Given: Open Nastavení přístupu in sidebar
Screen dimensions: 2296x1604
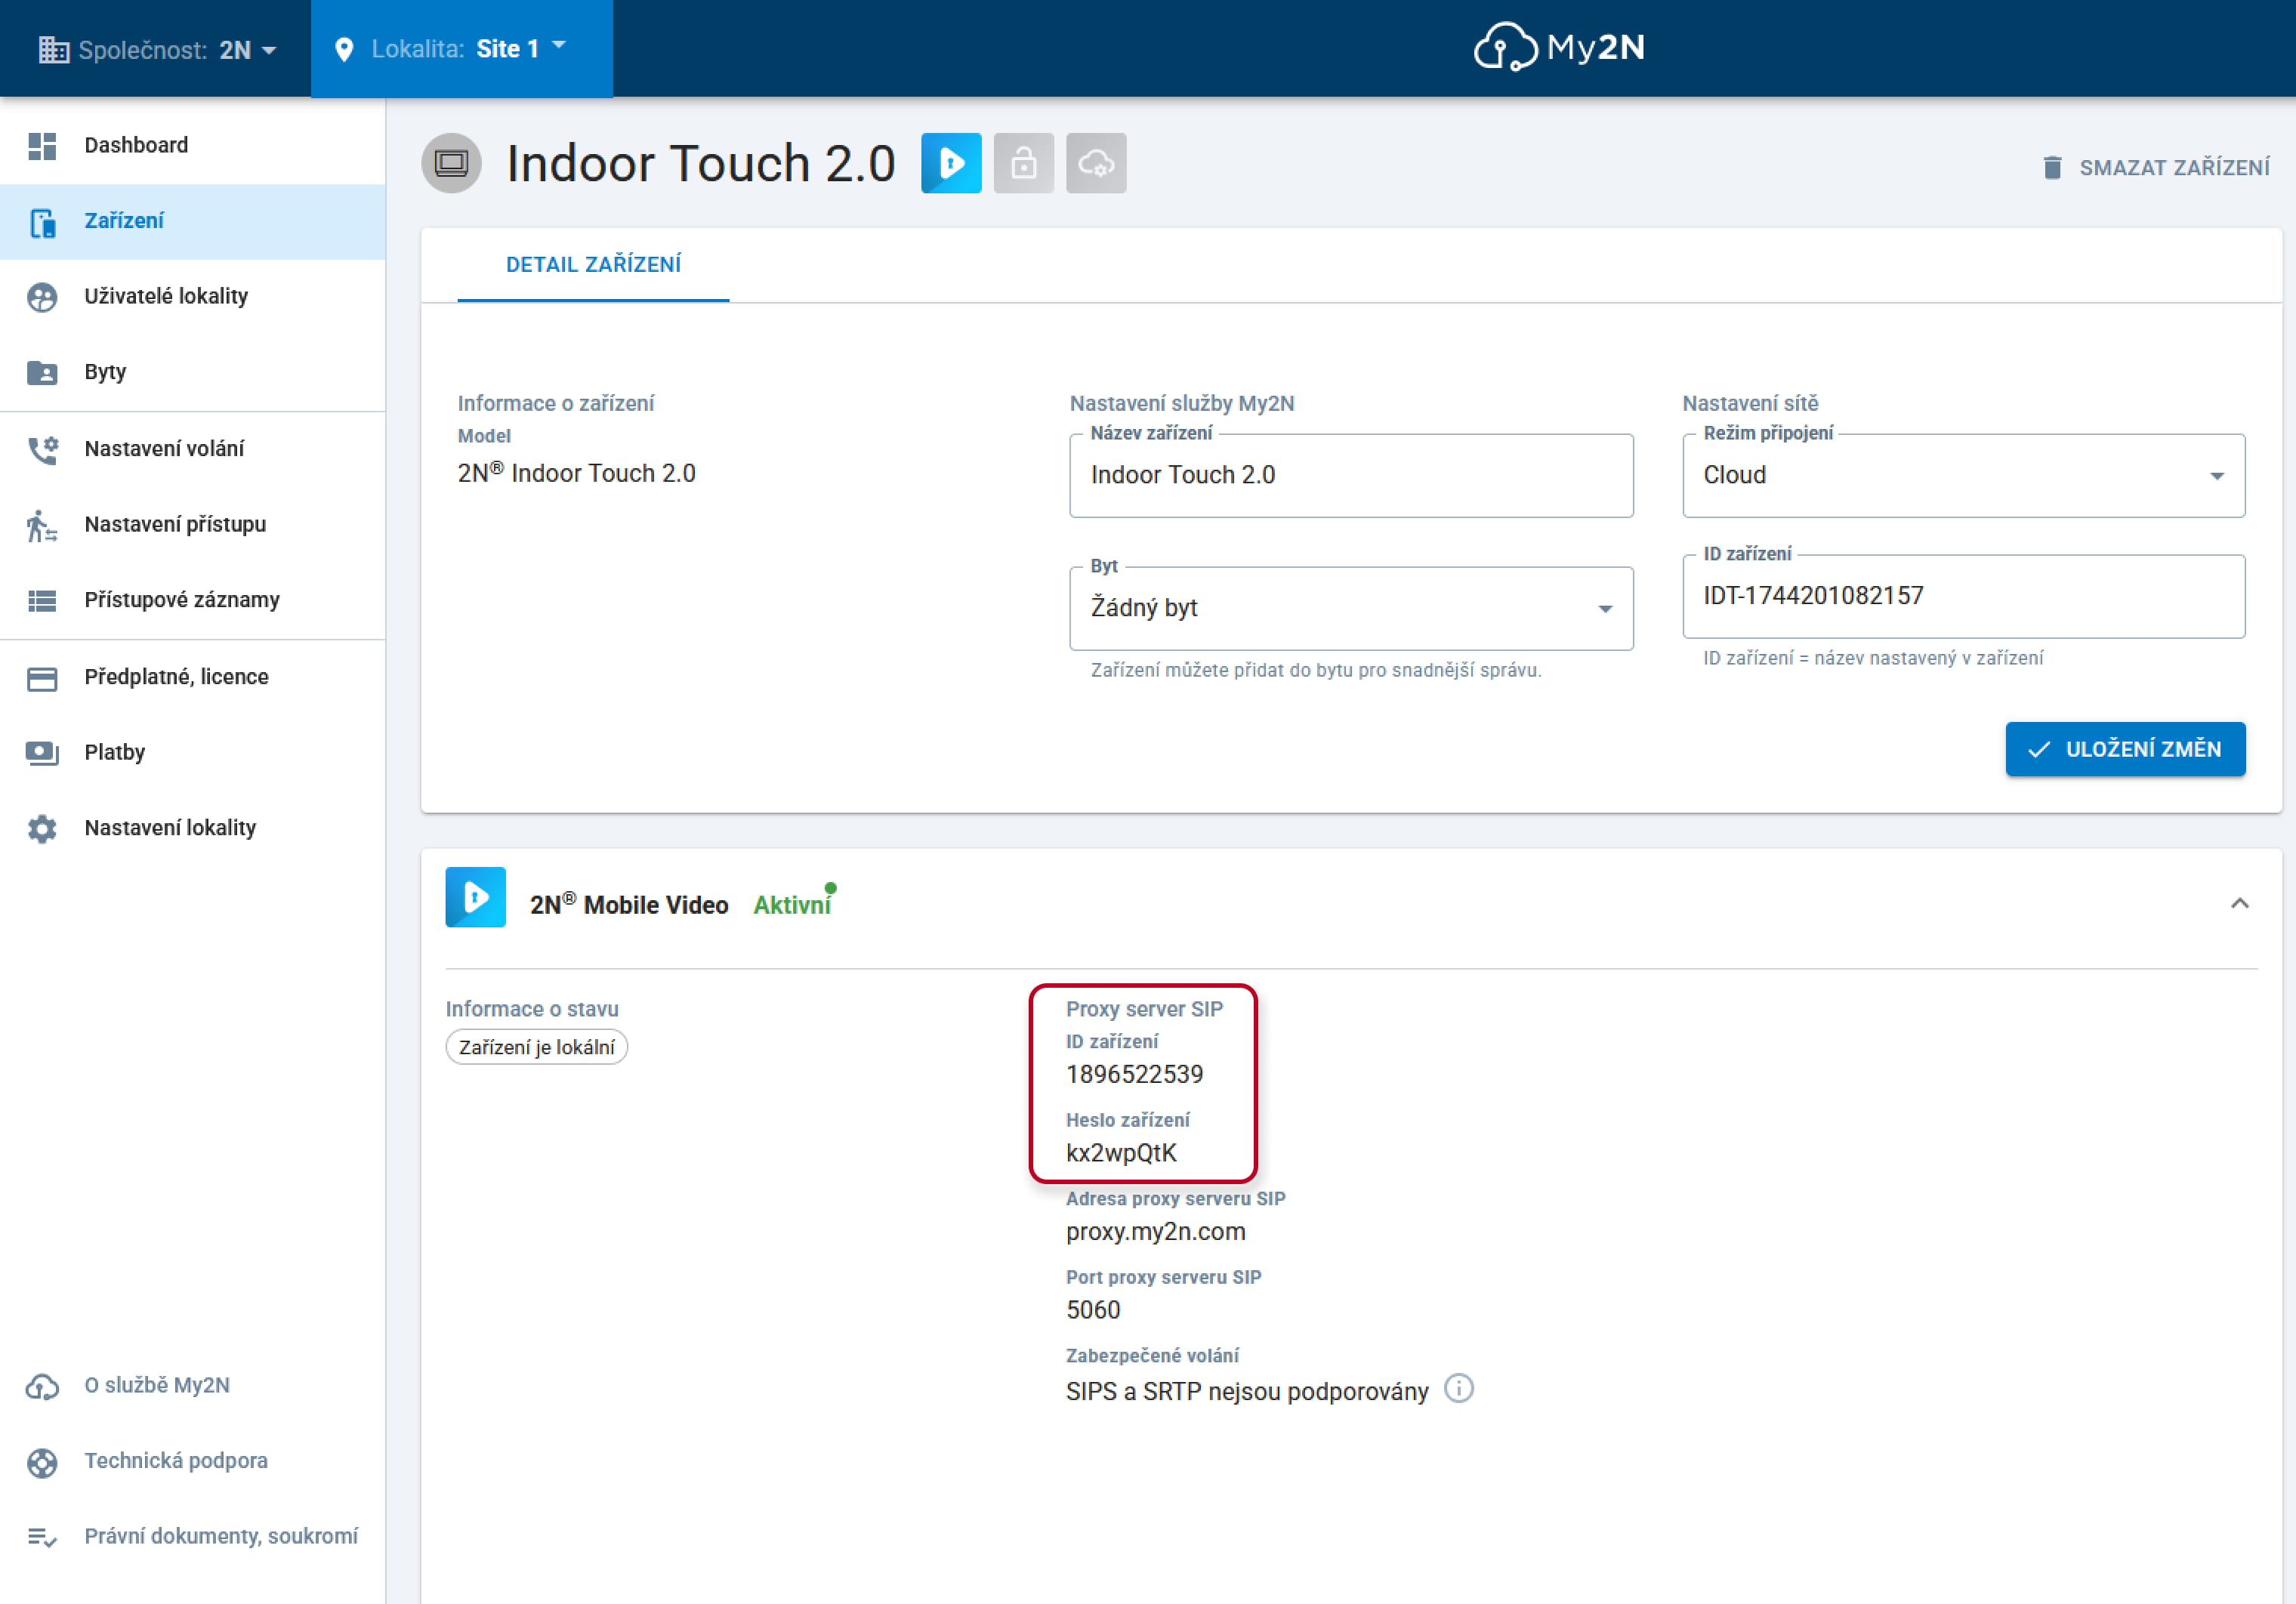Looking at the screenshot, I should coord(193,525).
